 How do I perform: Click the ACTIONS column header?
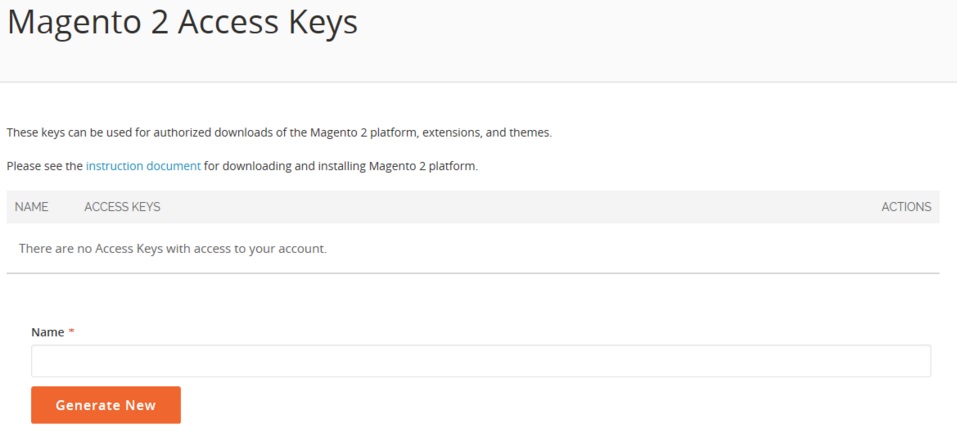click(x=906, y=207)
